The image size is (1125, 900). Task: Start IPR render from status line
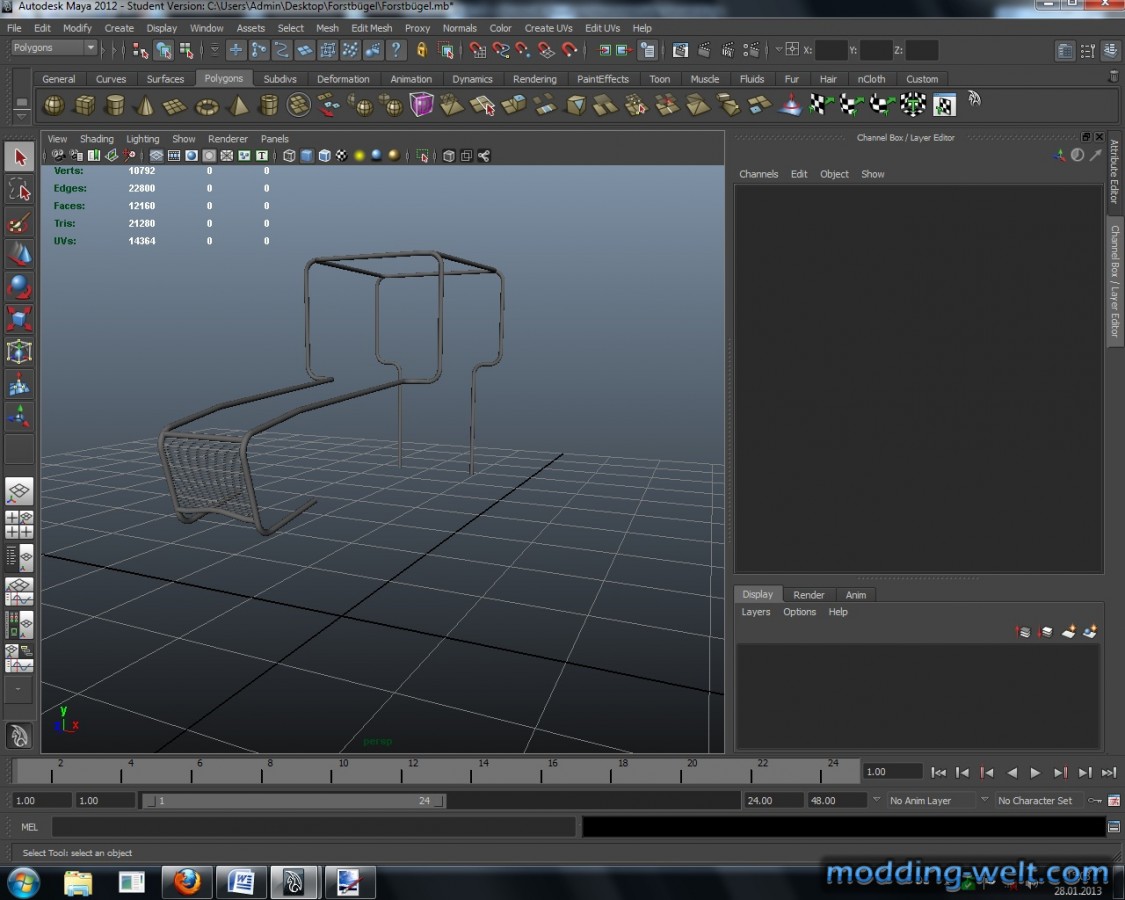728,50
